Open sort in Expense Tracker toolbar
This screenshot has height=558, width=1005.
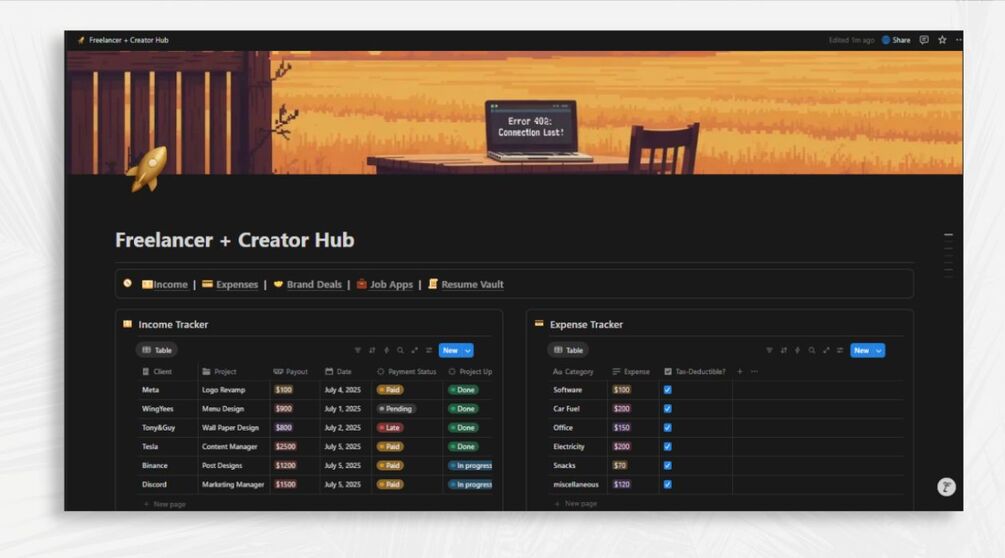click(x=783, y=350)
